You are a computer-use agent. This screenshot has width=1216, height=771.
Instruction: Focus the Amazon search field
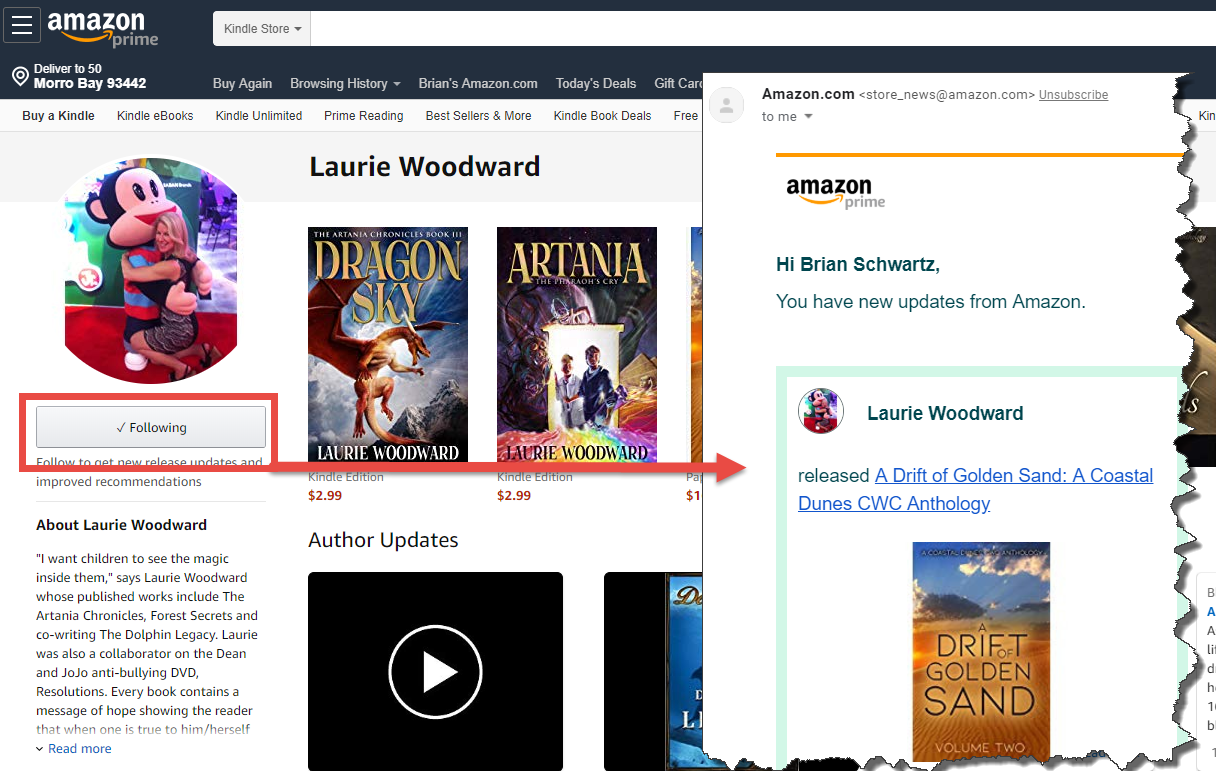[763, 29]
